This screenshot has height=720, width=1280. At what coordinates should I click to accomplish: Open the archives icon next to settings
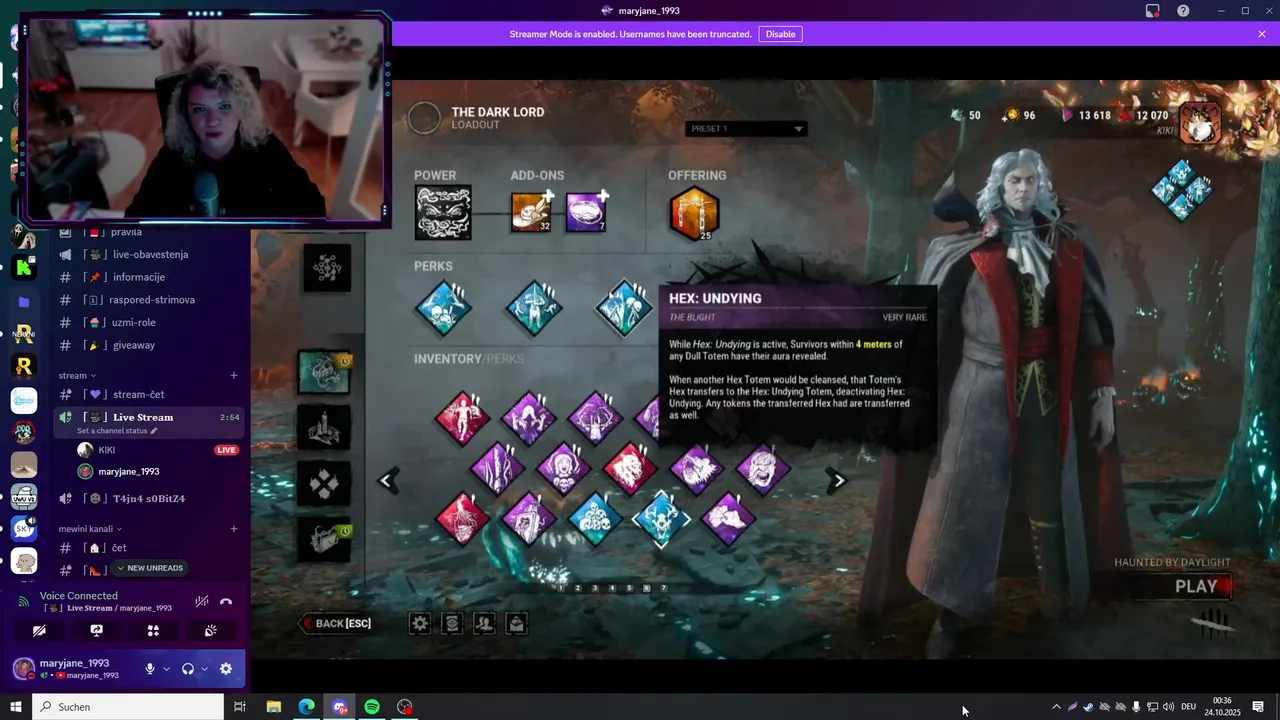click(x=452, y=624)
